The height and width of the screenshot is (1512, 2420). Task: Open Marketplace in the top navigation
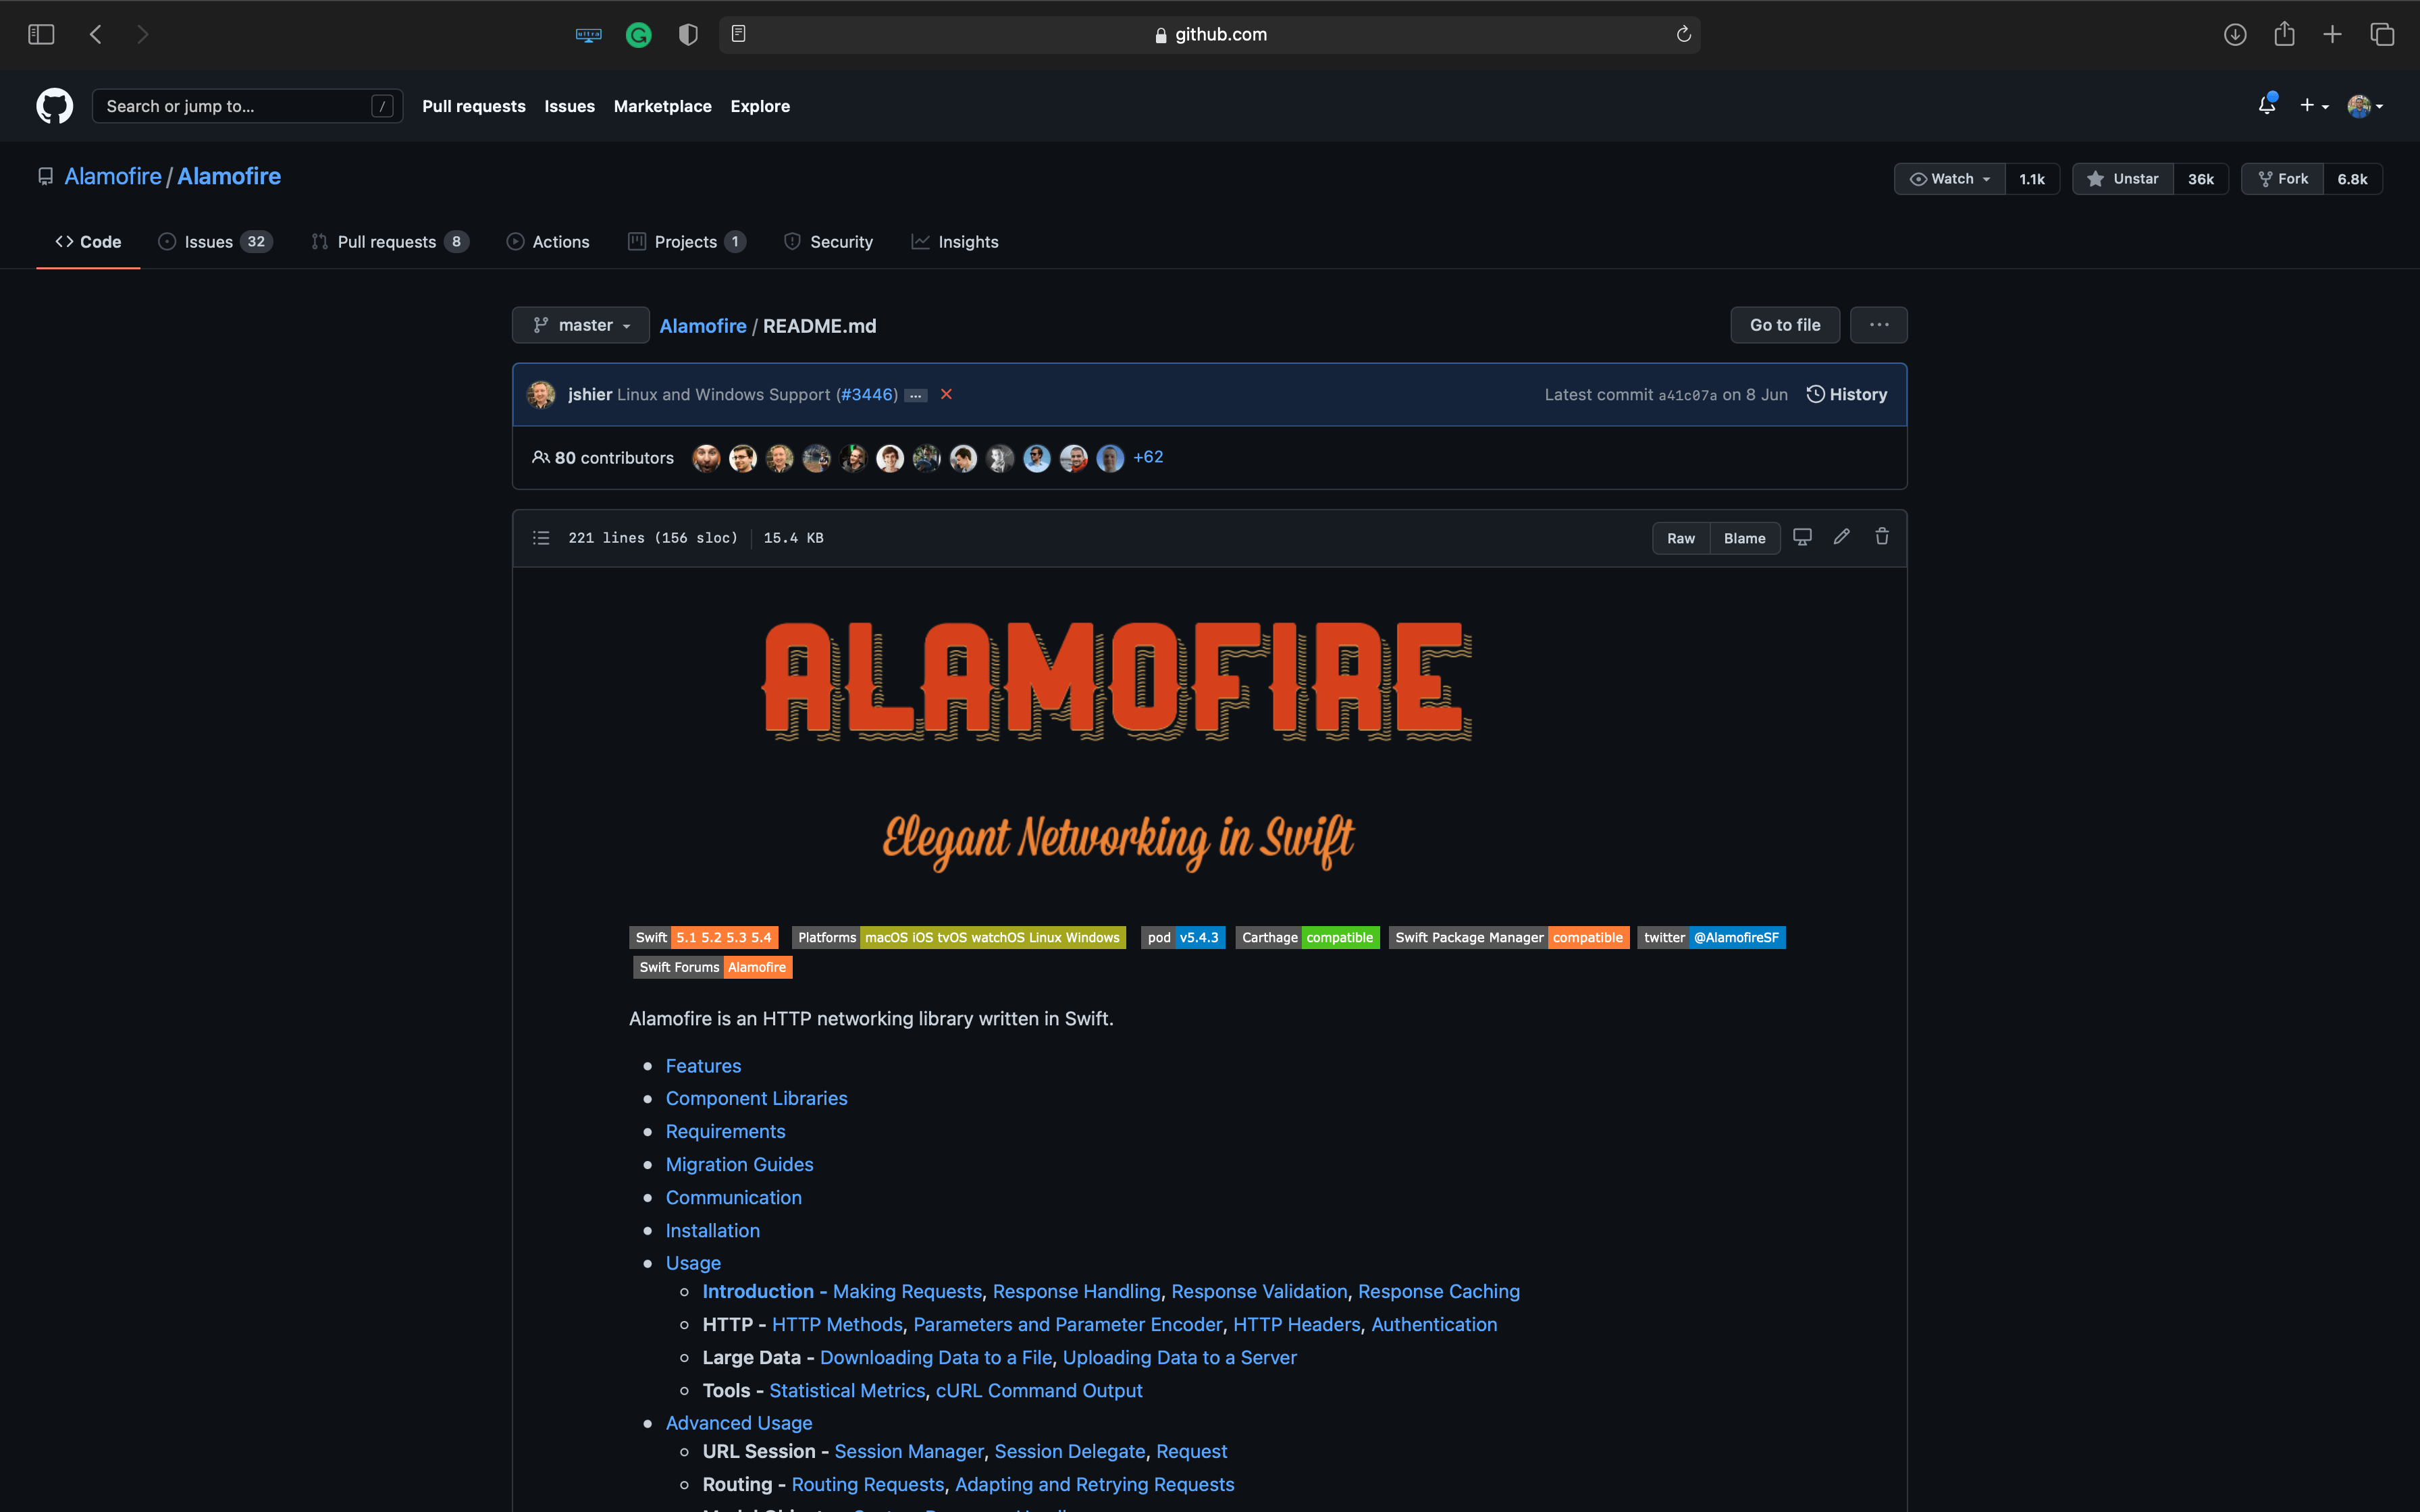pyautogui.click(x=663, y=106)
